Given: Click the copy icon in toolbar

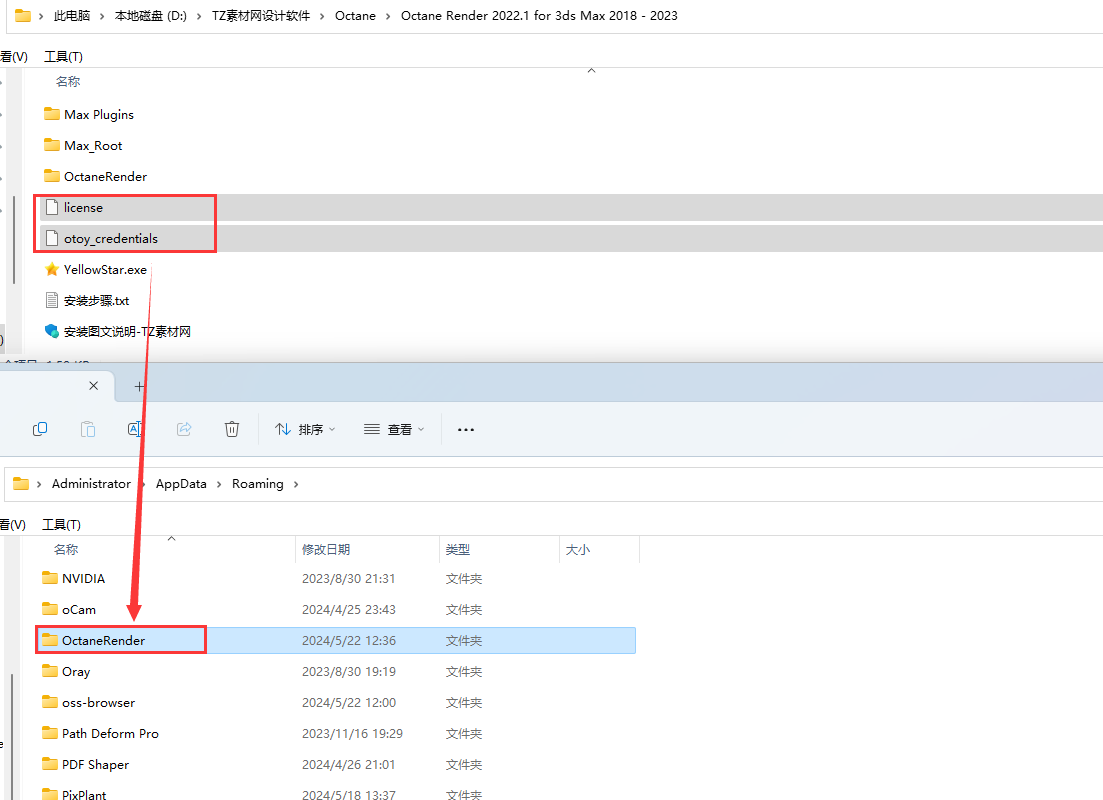Looking at the screenshot, I should [x=40, y=428].
